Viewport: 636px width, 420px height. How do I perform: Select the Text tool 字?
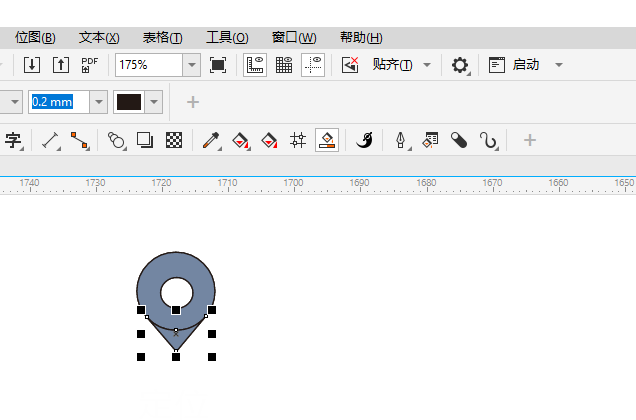pyautogui.click(x=13, y=140)
